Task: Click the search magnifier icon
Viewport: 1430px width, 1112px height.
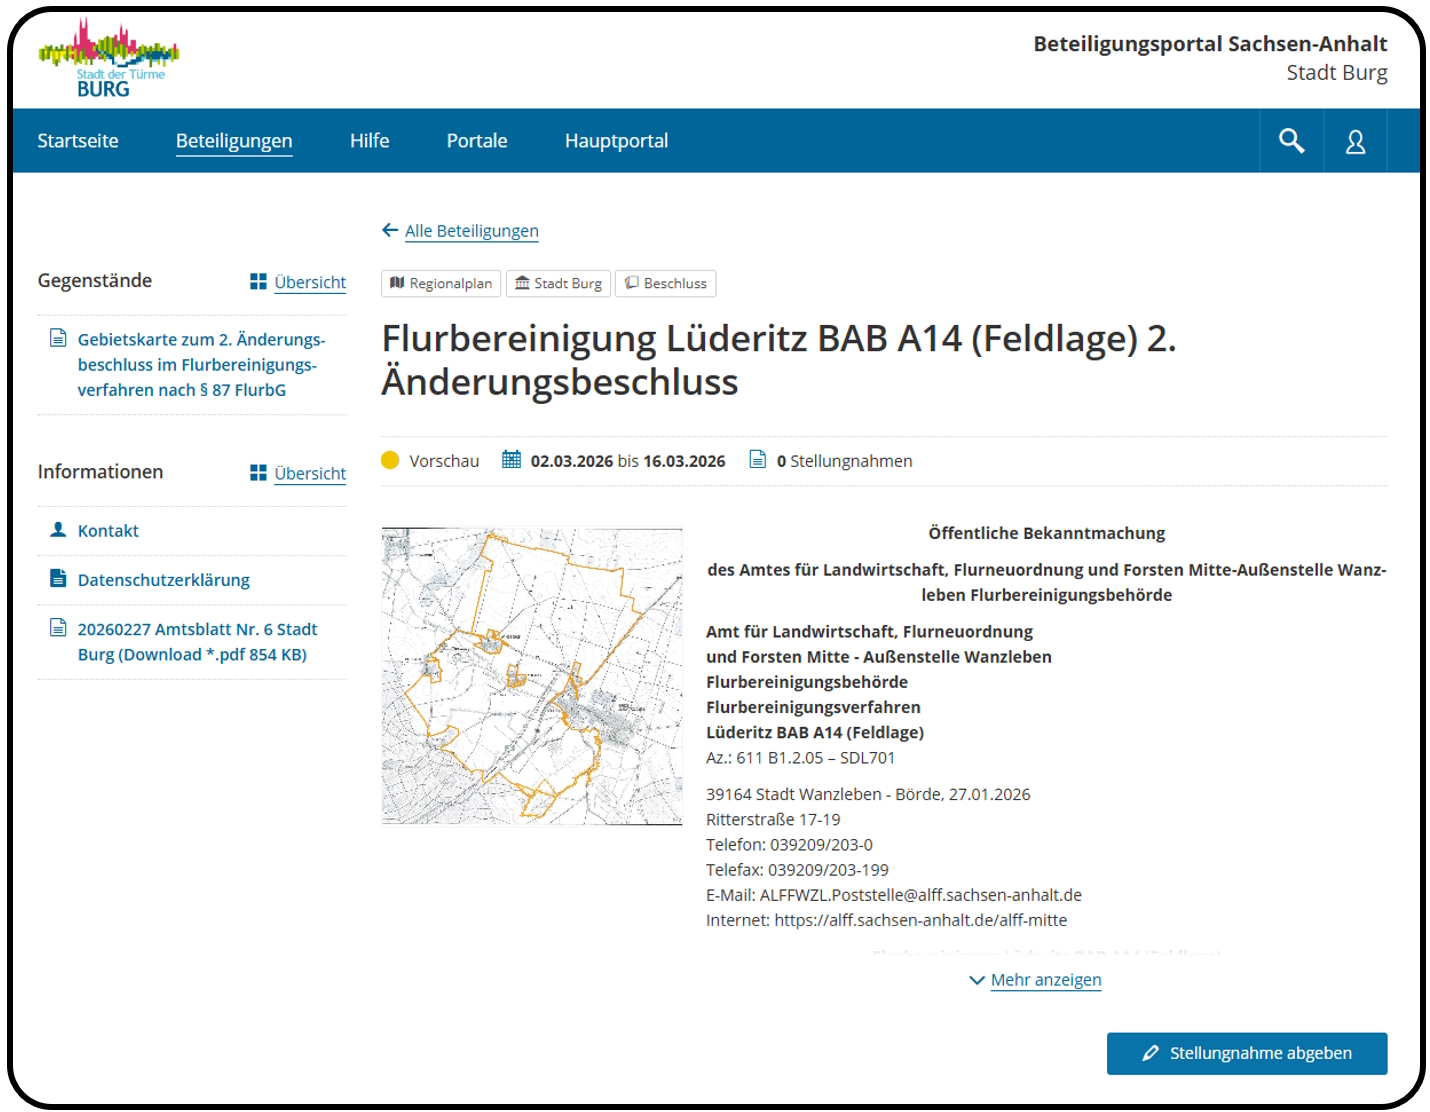Action: [1291, 141]
